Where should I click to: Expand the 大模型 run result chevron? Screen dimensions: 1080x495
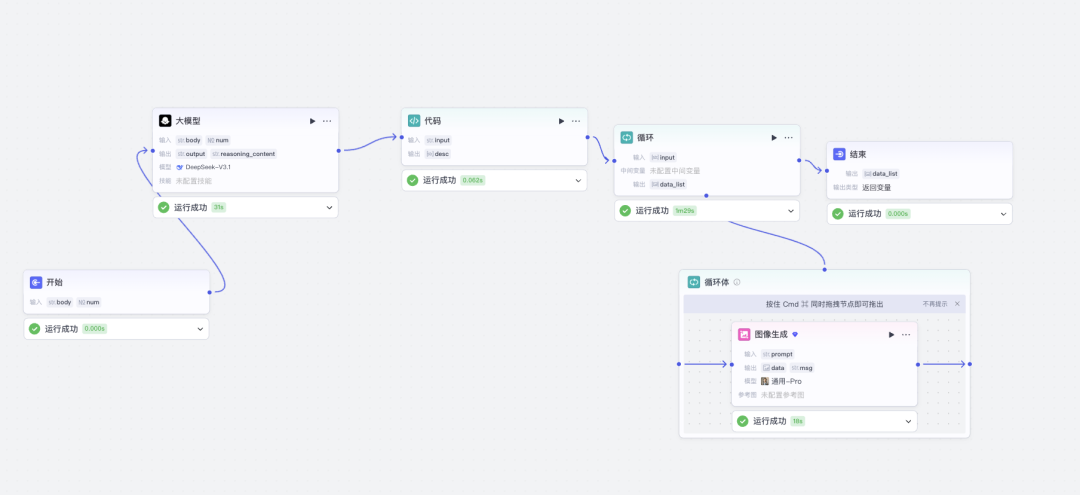(x=329, y=207)
